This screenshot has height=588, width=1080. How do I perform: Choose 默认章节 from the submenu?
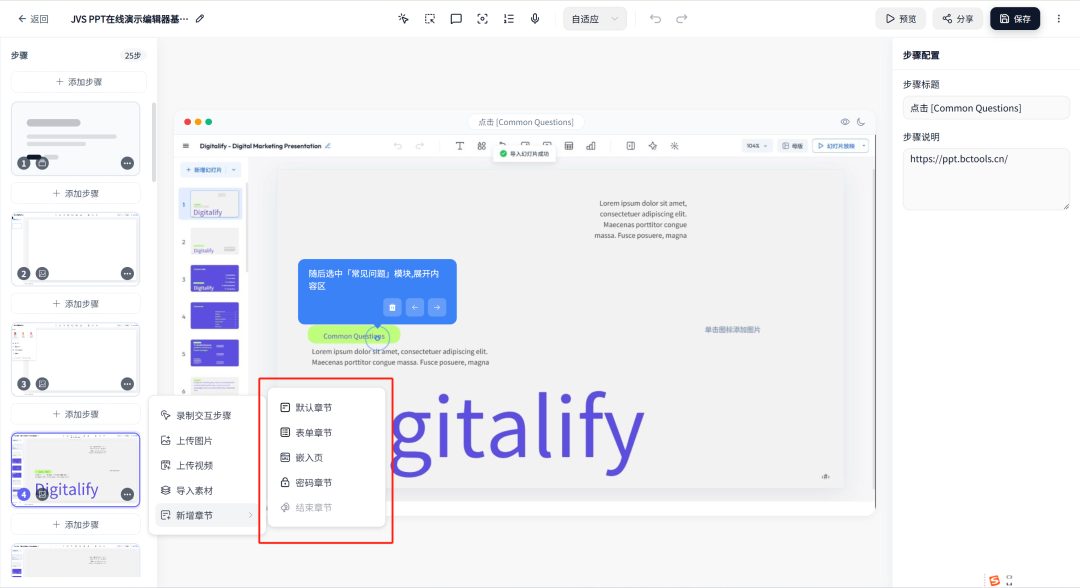[x=326, y=408]
